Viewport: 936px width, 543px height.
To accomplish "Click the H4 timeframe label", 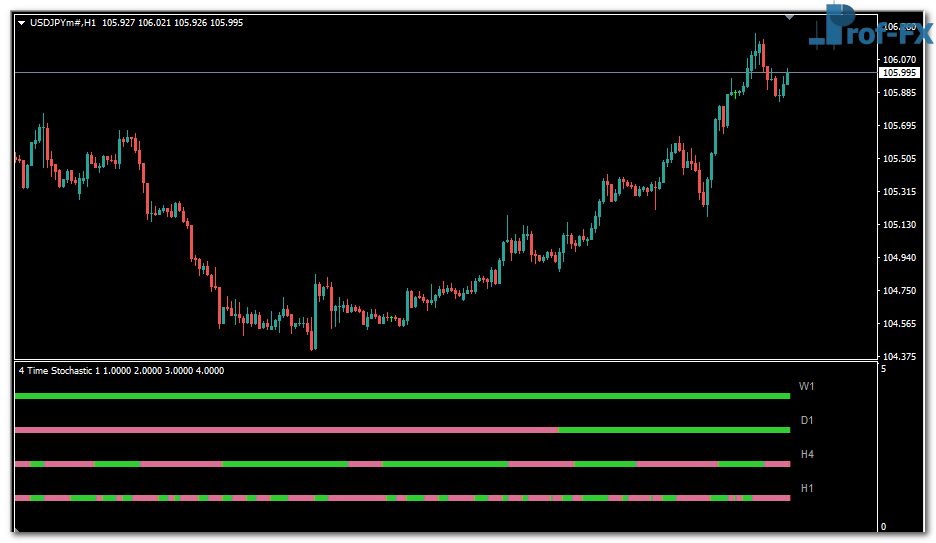I will click(807, 454).
